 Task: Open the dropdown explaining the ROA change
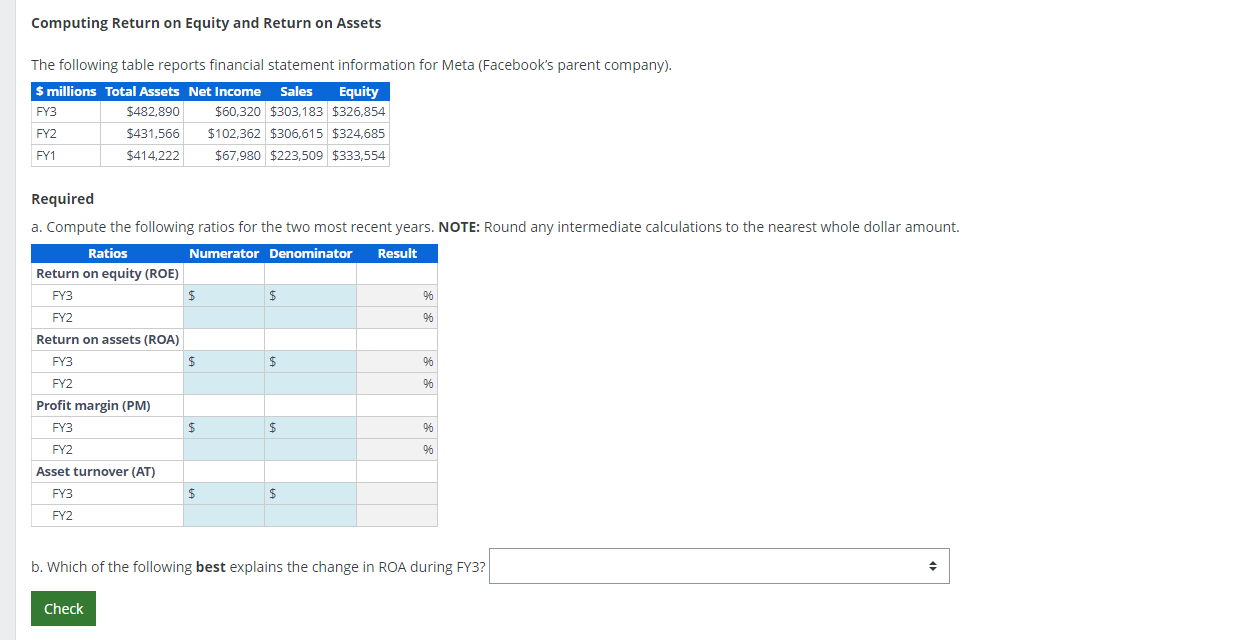pos(718,566)
